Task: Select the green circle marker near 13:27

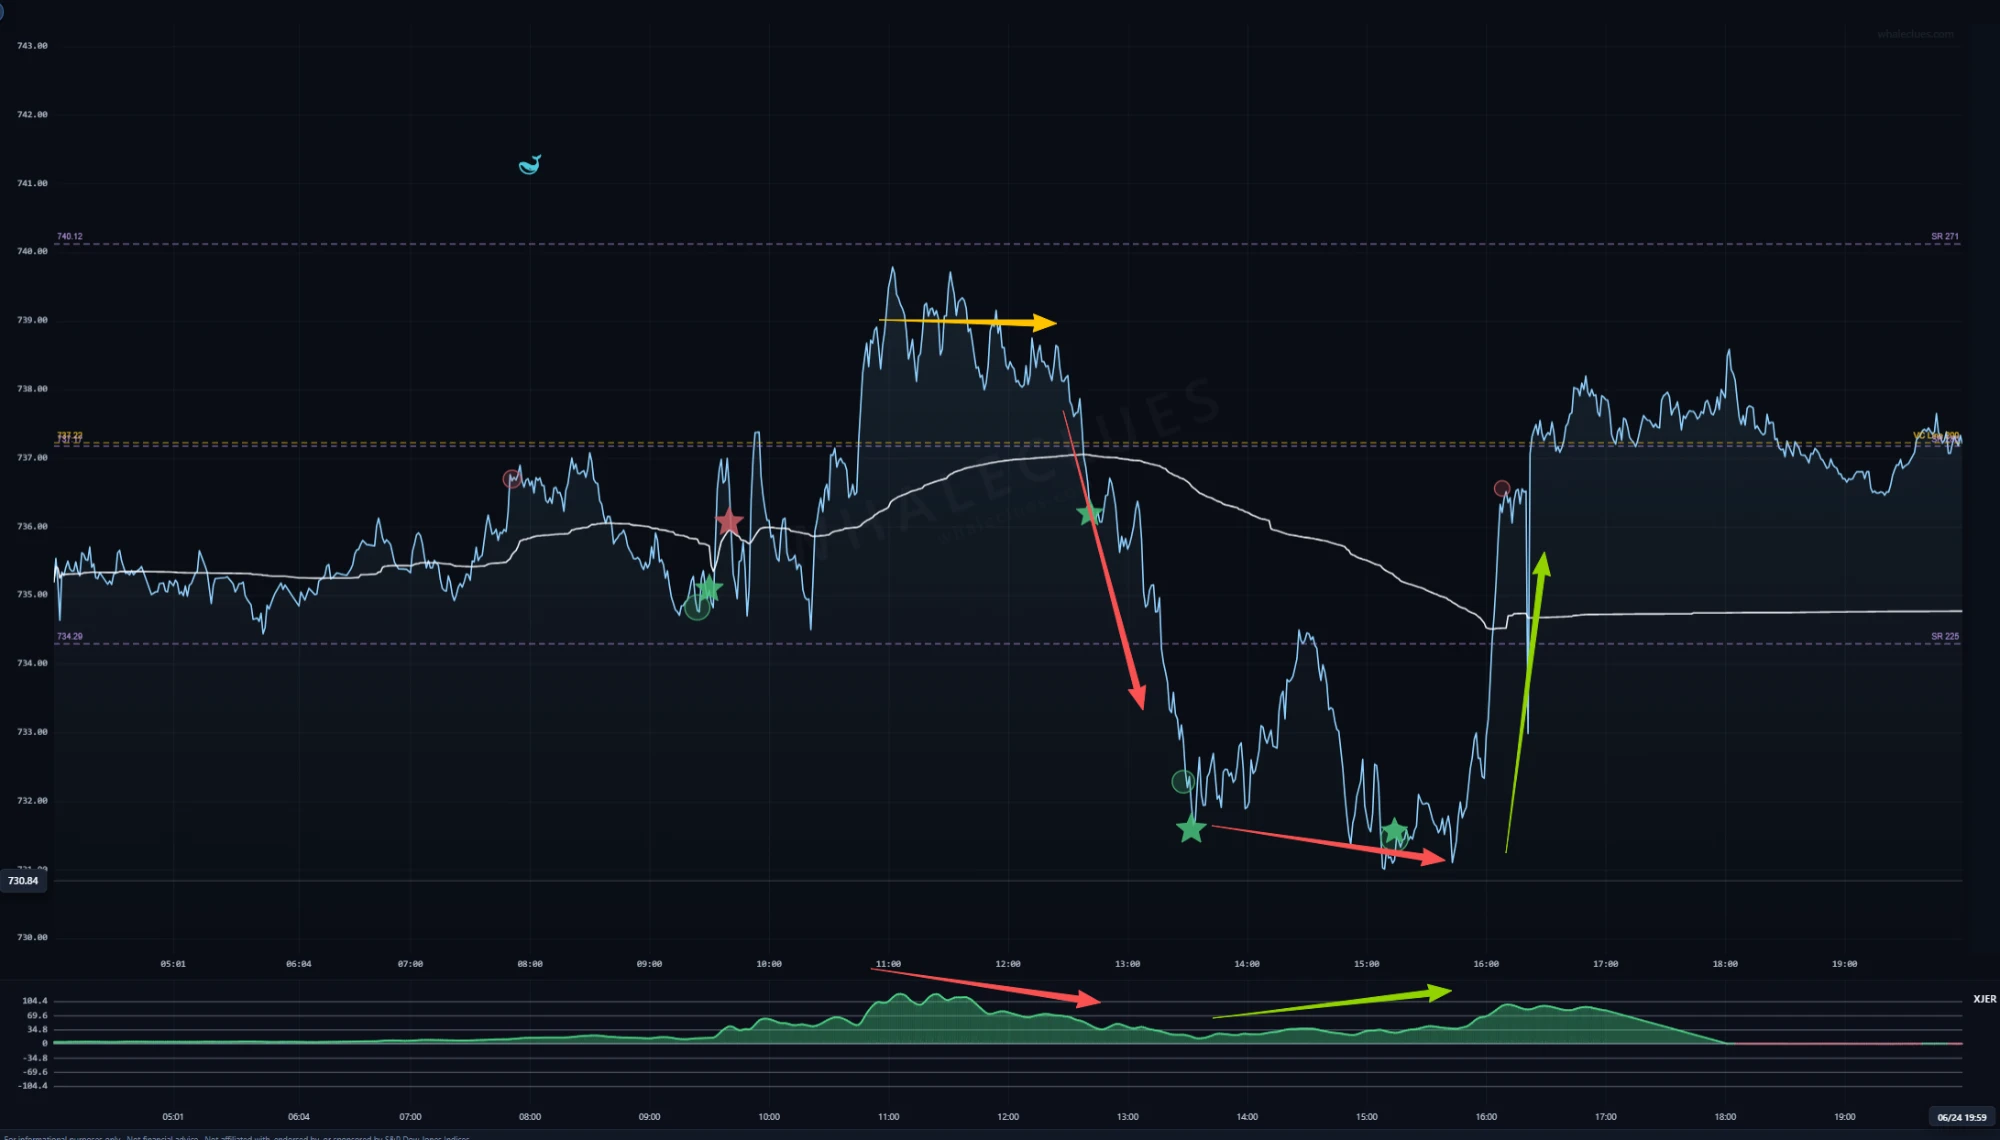Action: click(x=1183, y=782)
